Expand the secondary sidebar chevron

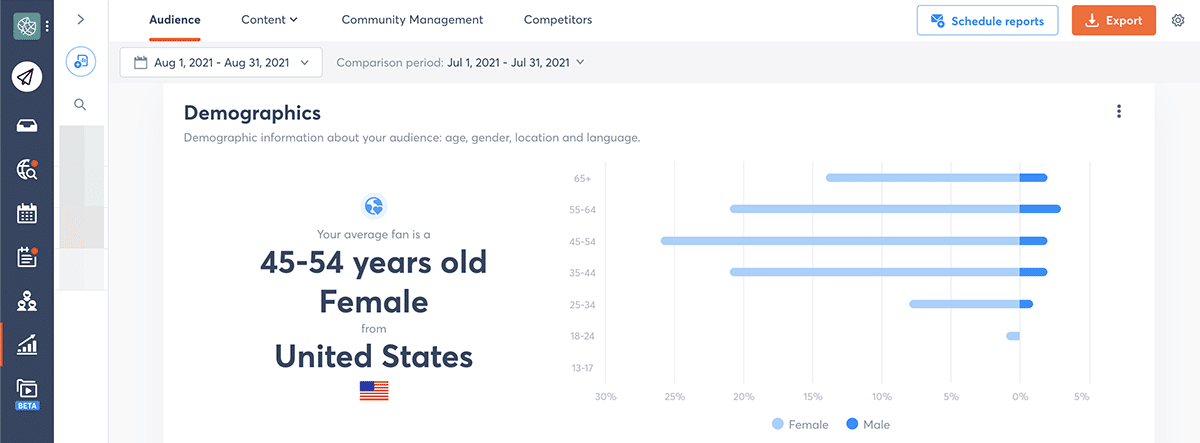pyautogui.click(x=80, y=19)
